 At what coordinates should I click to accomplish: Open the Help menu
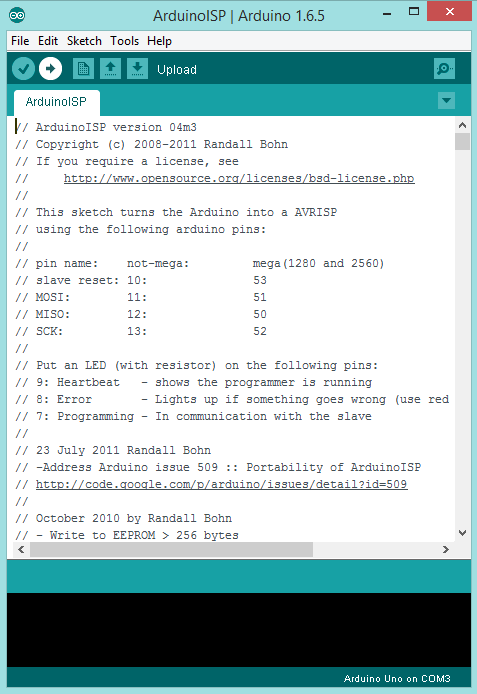point(159,41)
